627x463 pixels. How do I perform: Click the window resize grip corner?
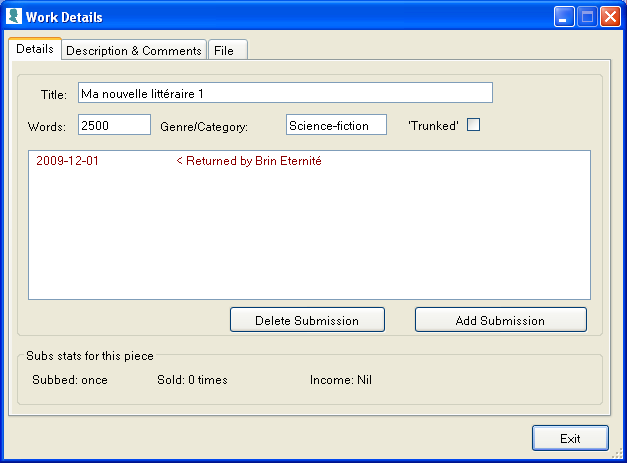pyautogui.click(x=617, y=453)
